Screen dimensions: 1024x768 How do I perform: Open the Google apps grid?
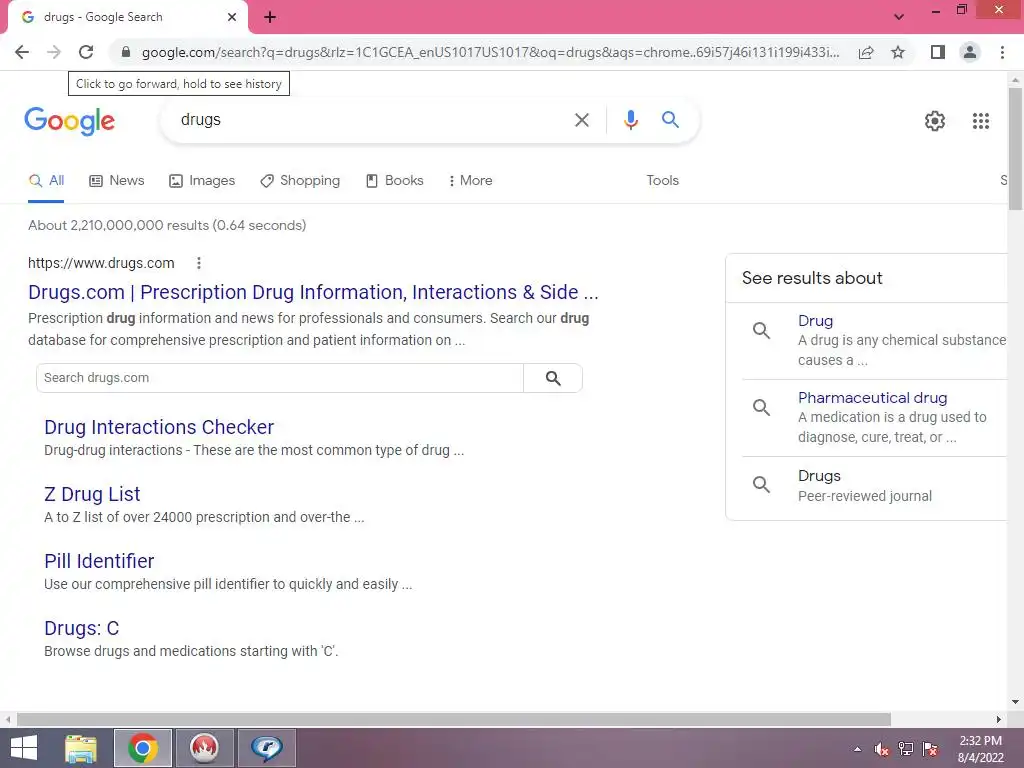click(x=980, y=121)
